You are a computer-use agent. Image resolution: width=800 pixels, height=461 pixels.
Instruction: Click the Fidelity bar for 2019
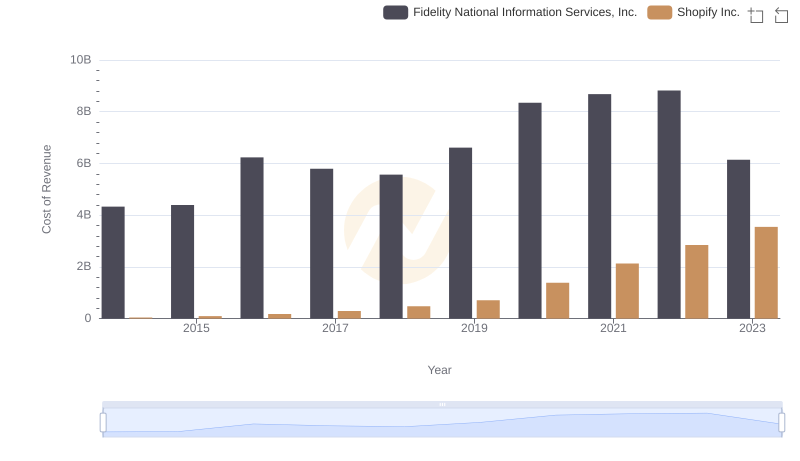[x=461, y=233]
